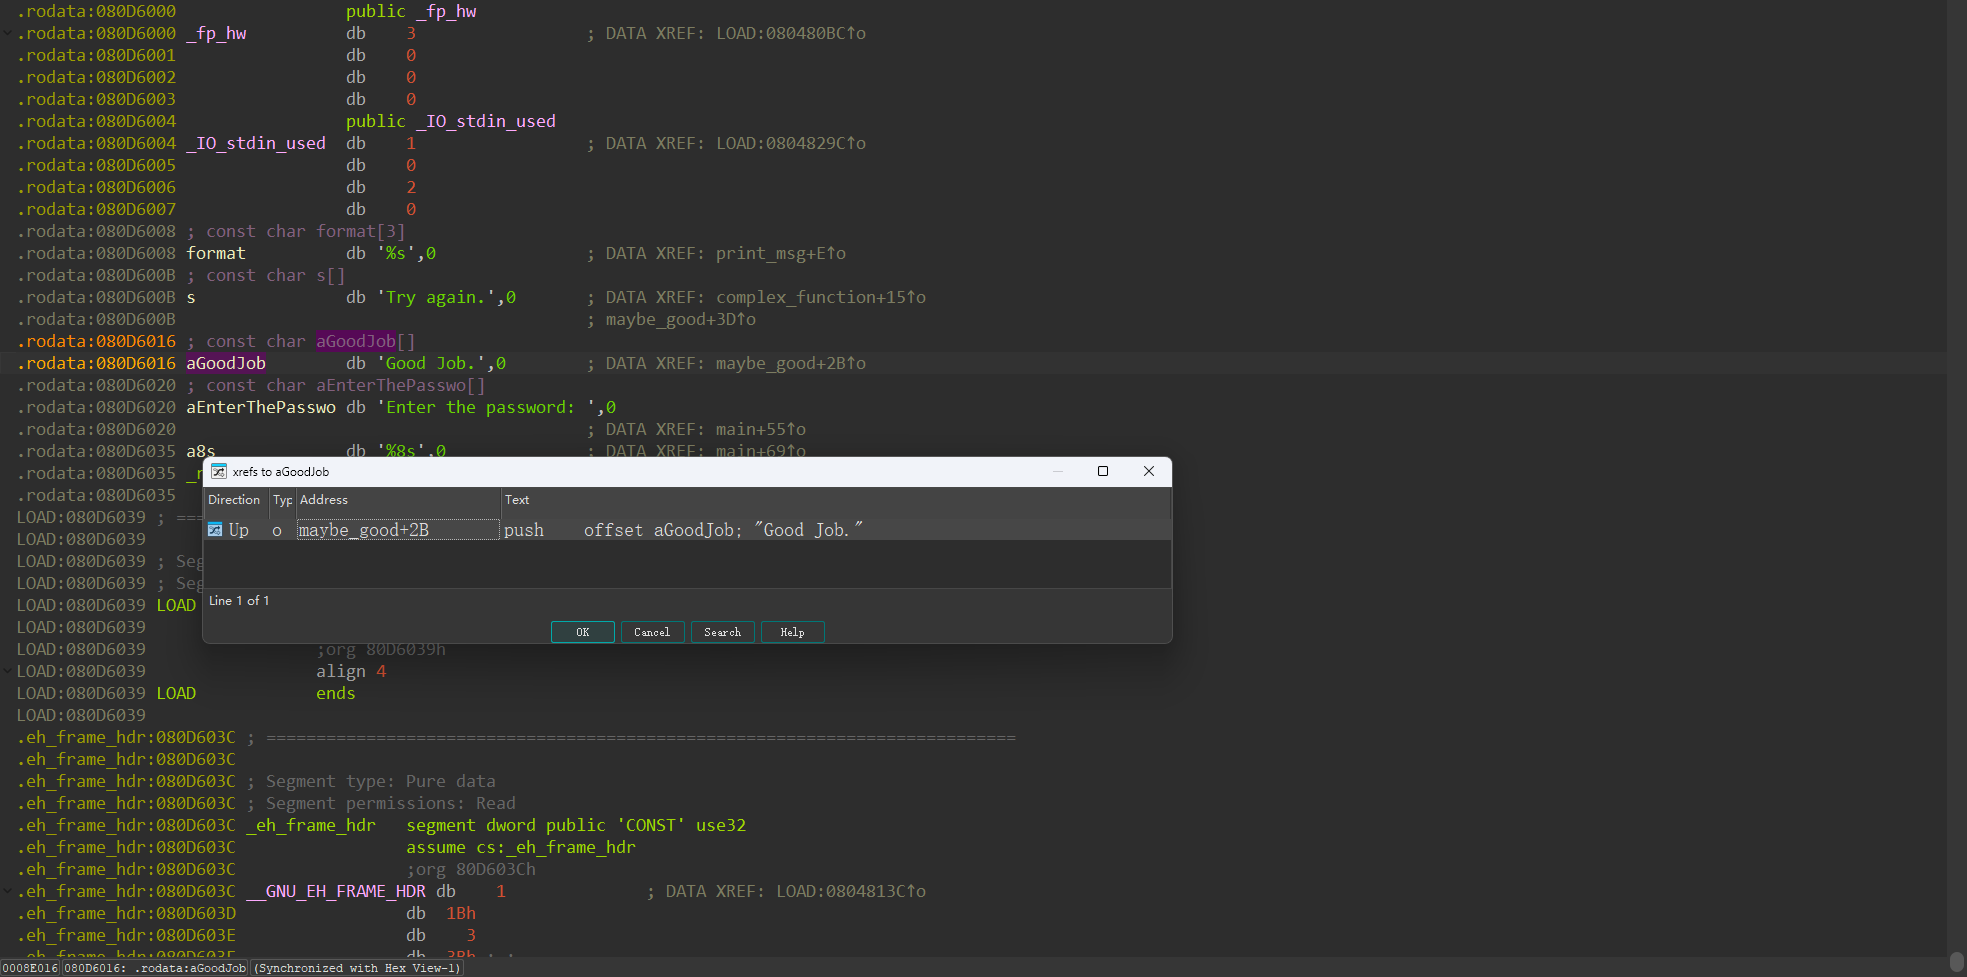This screenshot has width=1967, height=977.
Task: Click the 'public _IO_stdin_used' declaration
Action: coord(451,121)
